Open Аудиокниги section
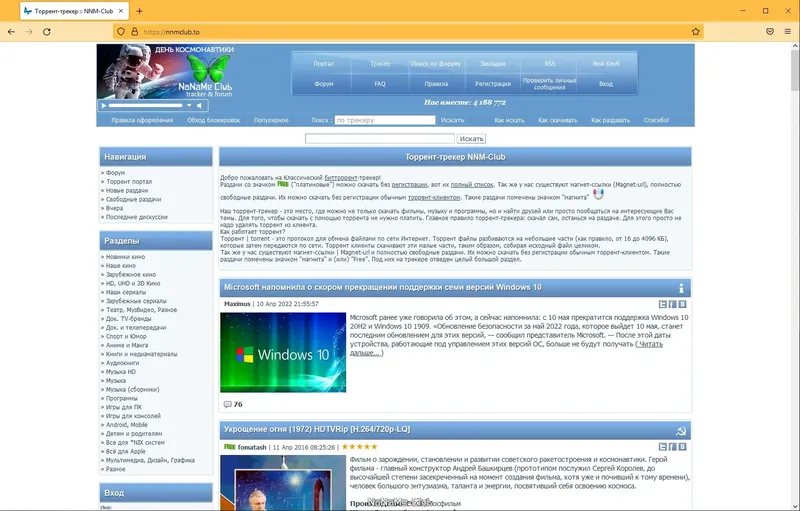 click(122, 363)
